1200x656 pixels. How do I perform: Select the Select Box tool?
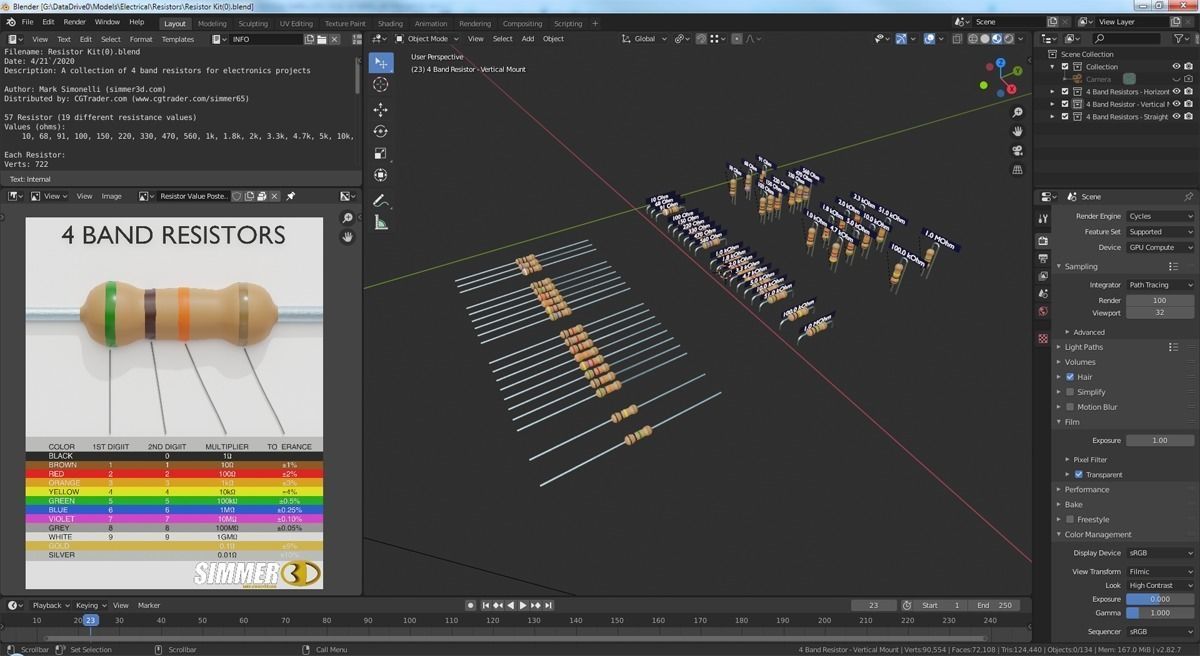coord(380,62)
